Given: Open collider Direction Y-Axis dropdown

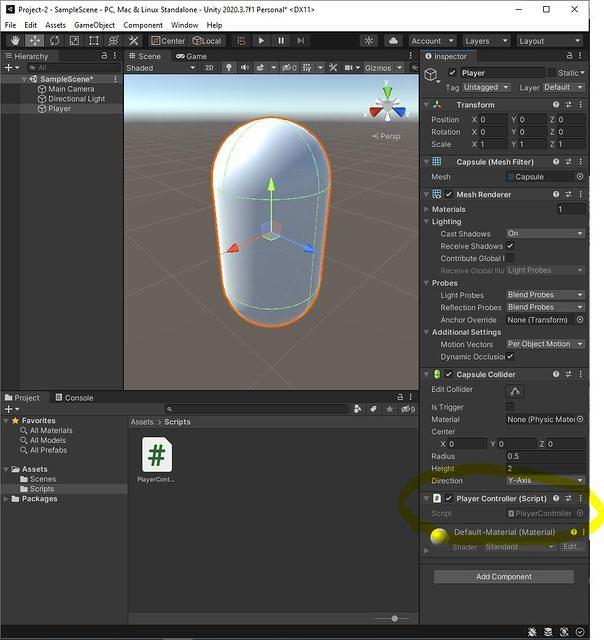Looking at the screenshot, I should coord(545,480).
